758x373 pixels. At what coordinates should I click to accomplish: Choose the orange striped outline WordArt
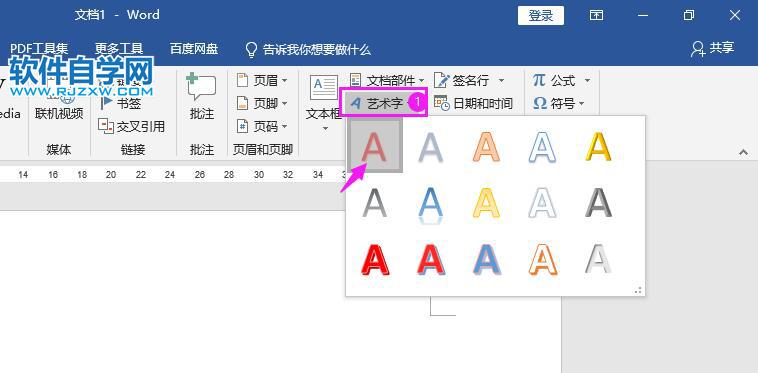point(542,259)
